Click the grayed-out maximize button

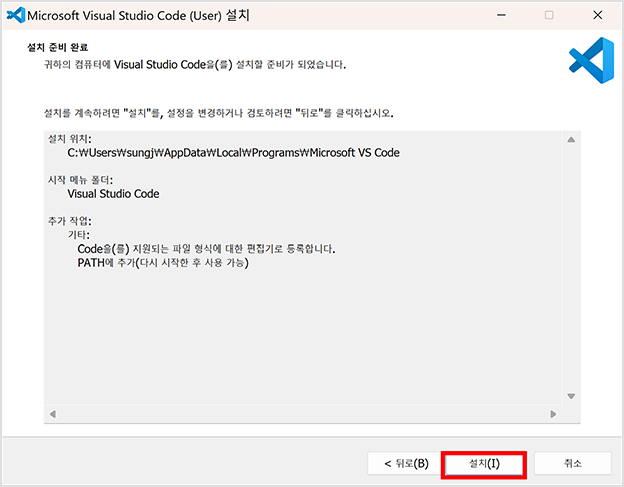click(x=549, y=16)
